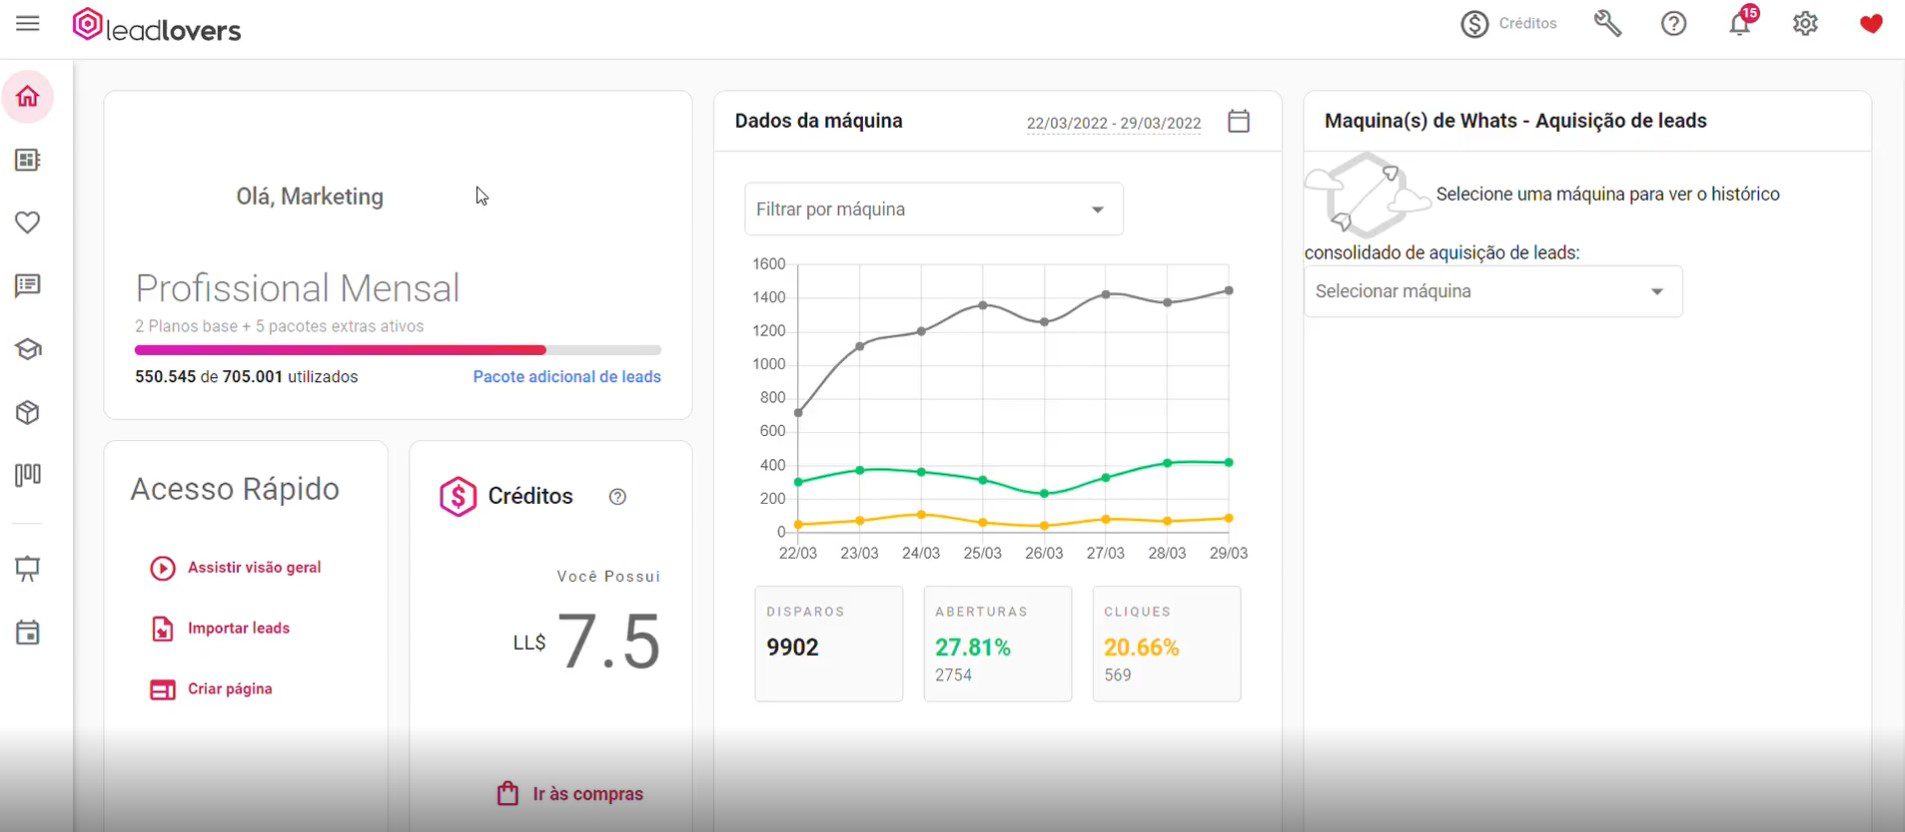The image size is (1905, 832).
Task: Click the Acesso Rápido heading
Action: 235,489
